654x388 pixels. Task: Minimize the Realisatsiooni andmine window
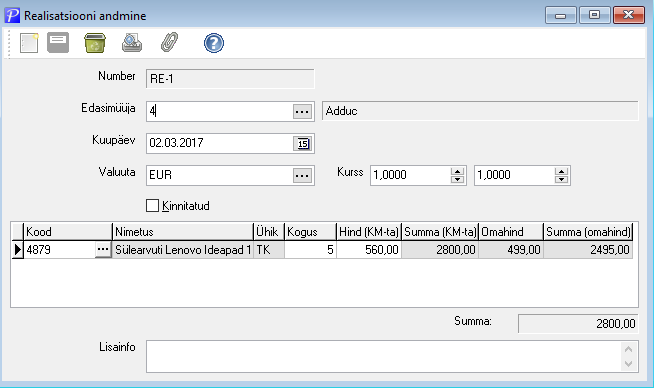[561, 15]
